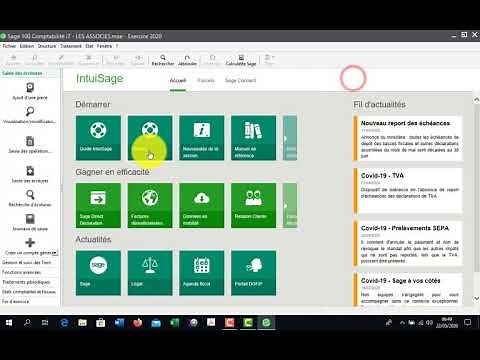Click the Atteindre toolbar button
This screenshot has height=360, width=480.
(187, 60)
